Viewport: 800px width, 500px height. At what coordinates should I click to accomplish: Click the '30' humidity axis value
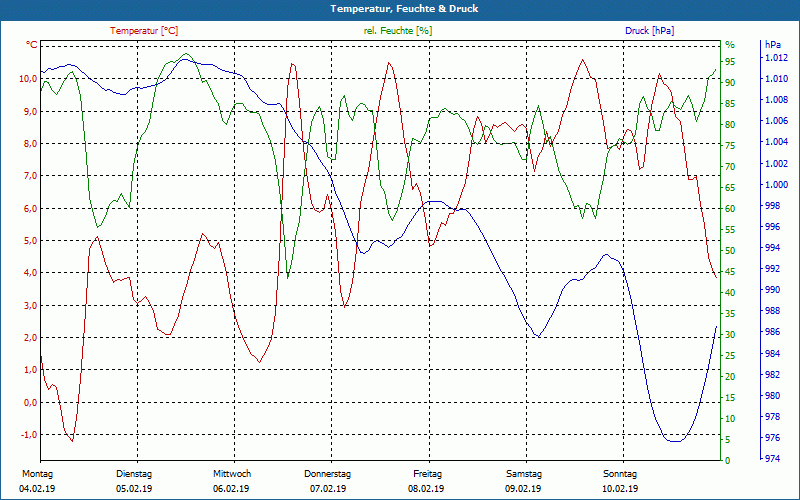pyautogui.click(x=730, y=335)
